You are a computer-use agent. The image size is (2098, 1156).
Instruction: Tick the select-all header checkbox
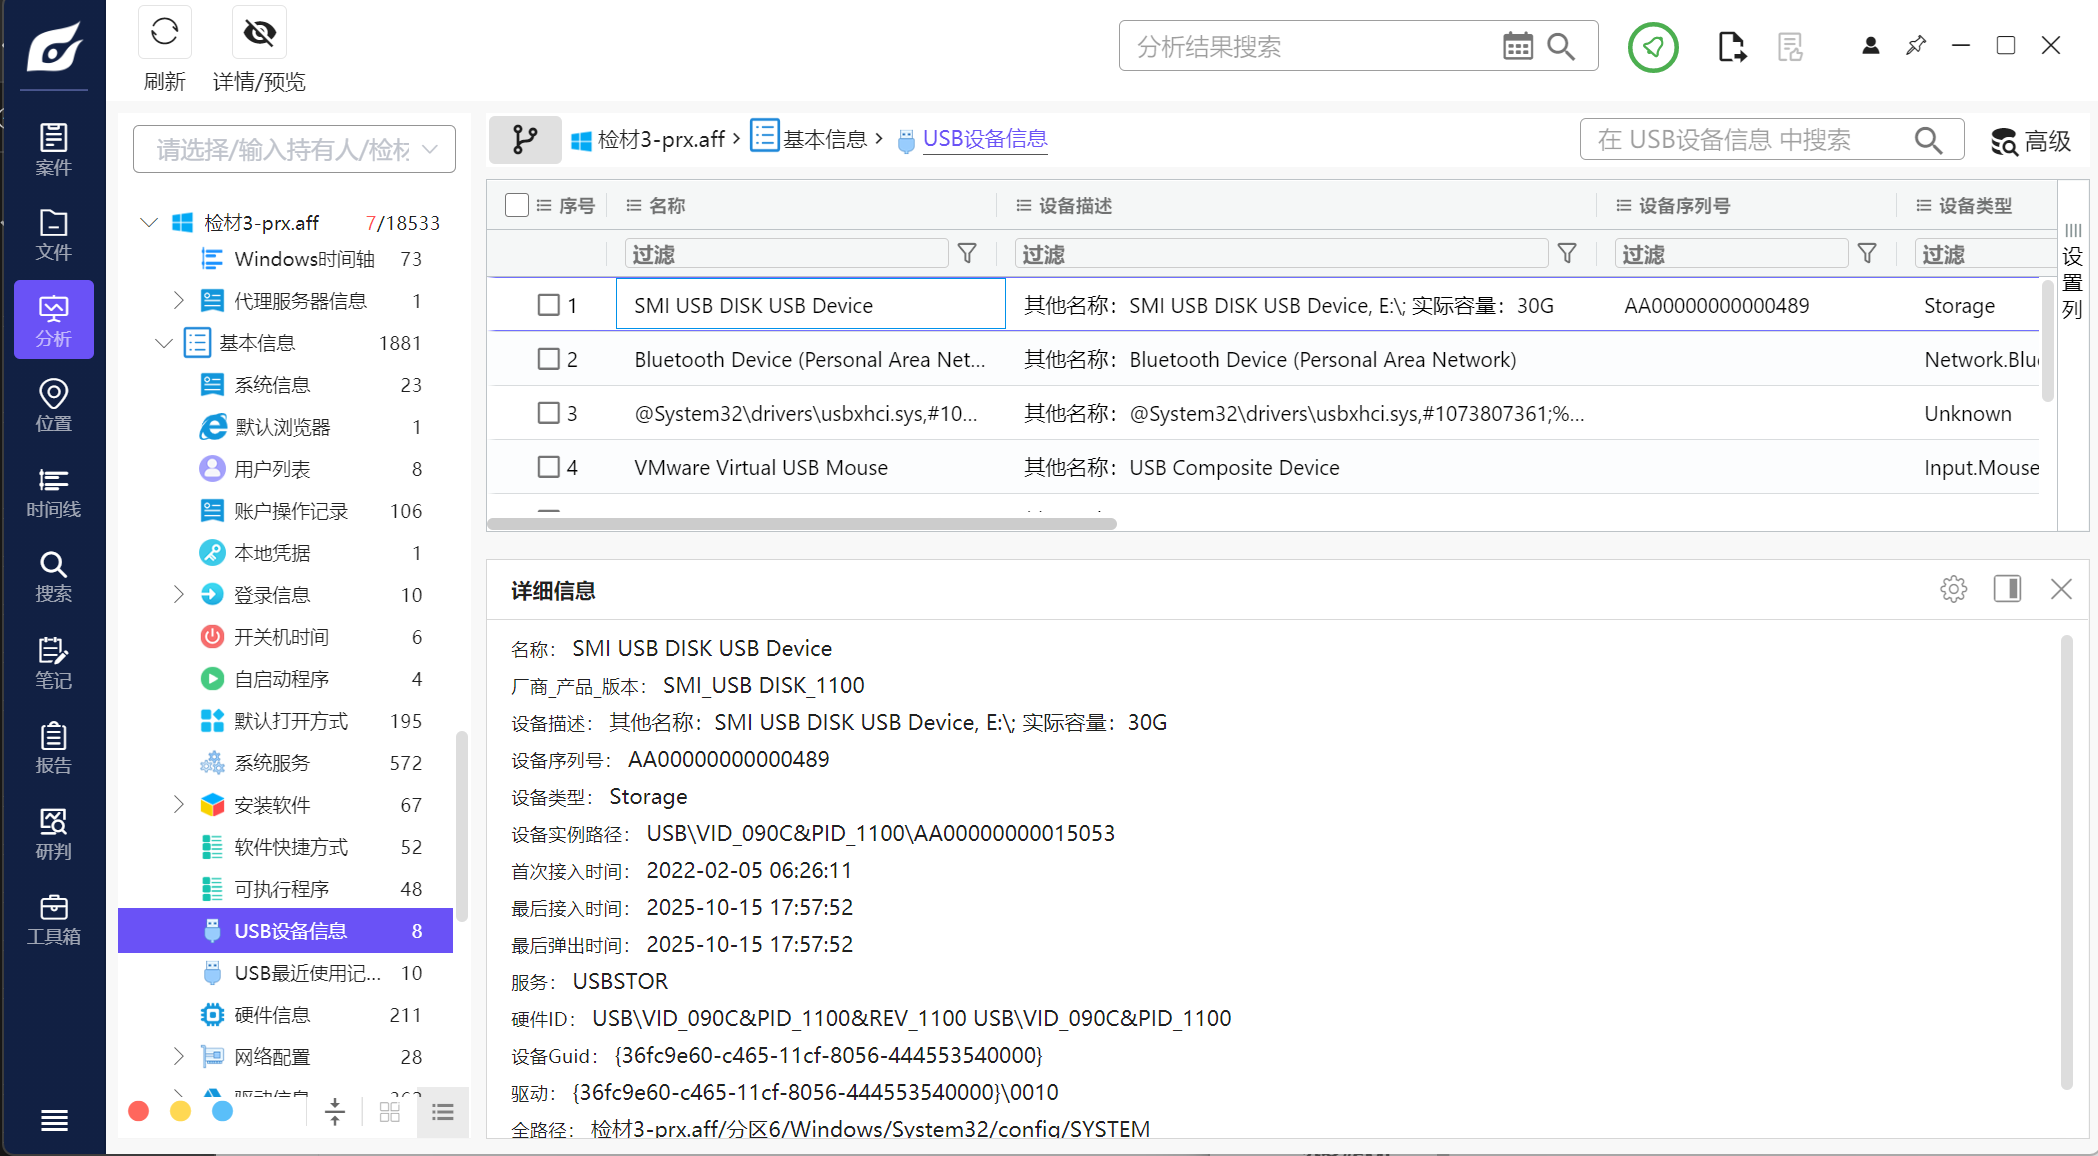(517, 205)
